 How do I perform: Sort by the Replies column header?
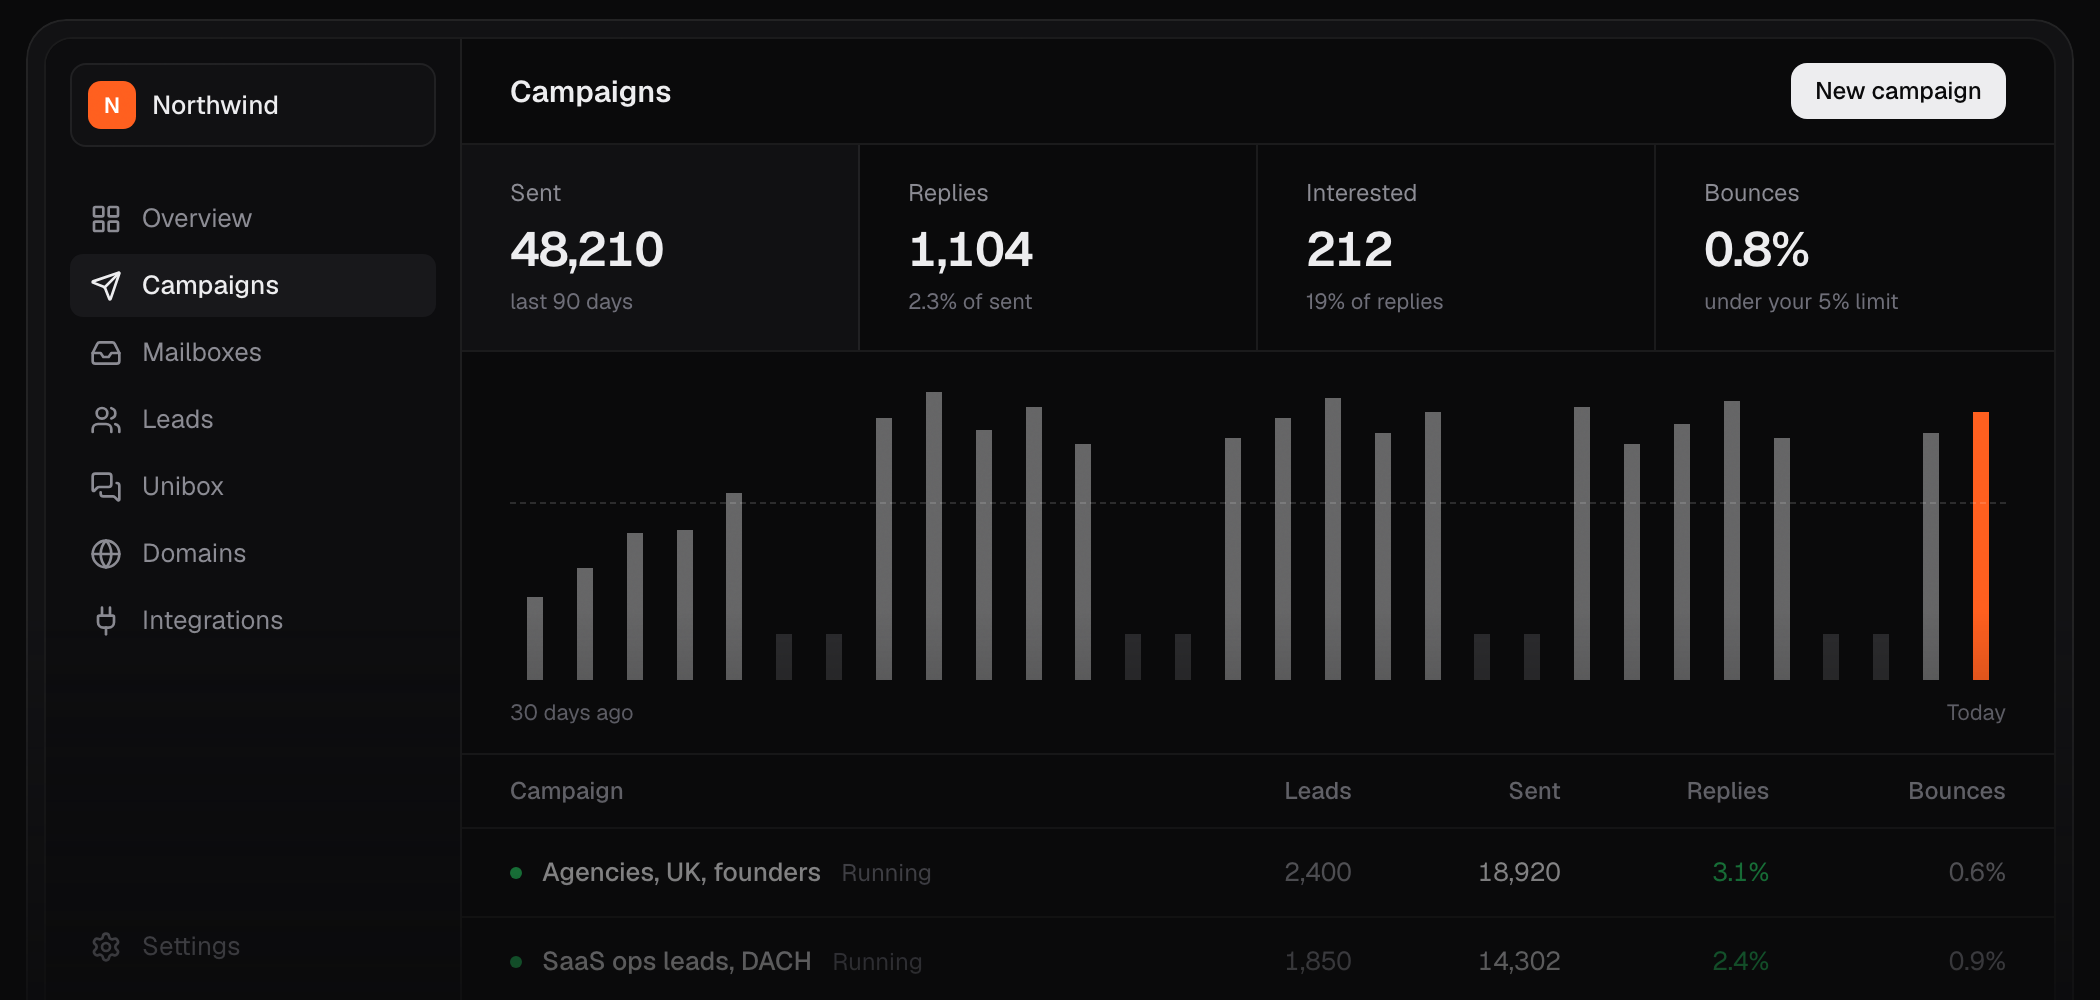pyautogui.click(x=1727, y=791)
